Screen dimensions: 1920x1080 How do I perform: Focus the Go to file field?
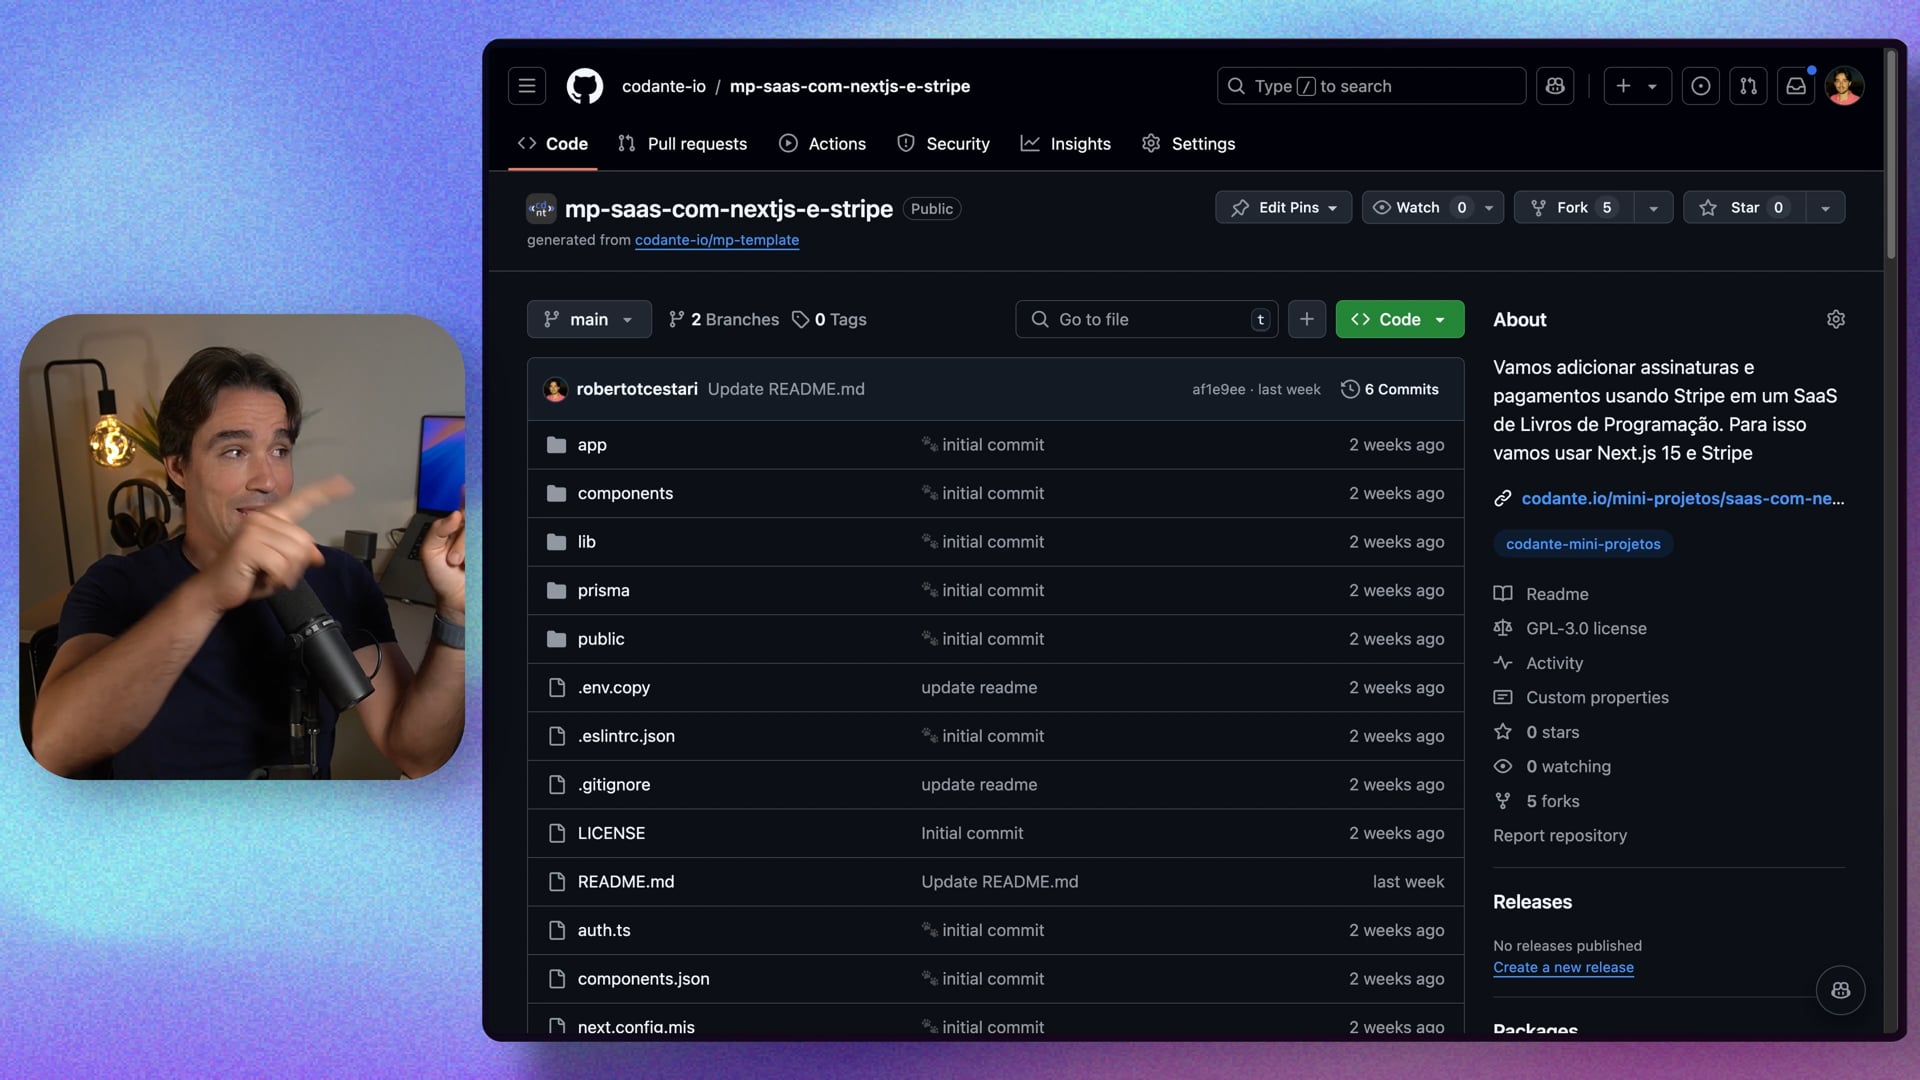click(1146, 319)
